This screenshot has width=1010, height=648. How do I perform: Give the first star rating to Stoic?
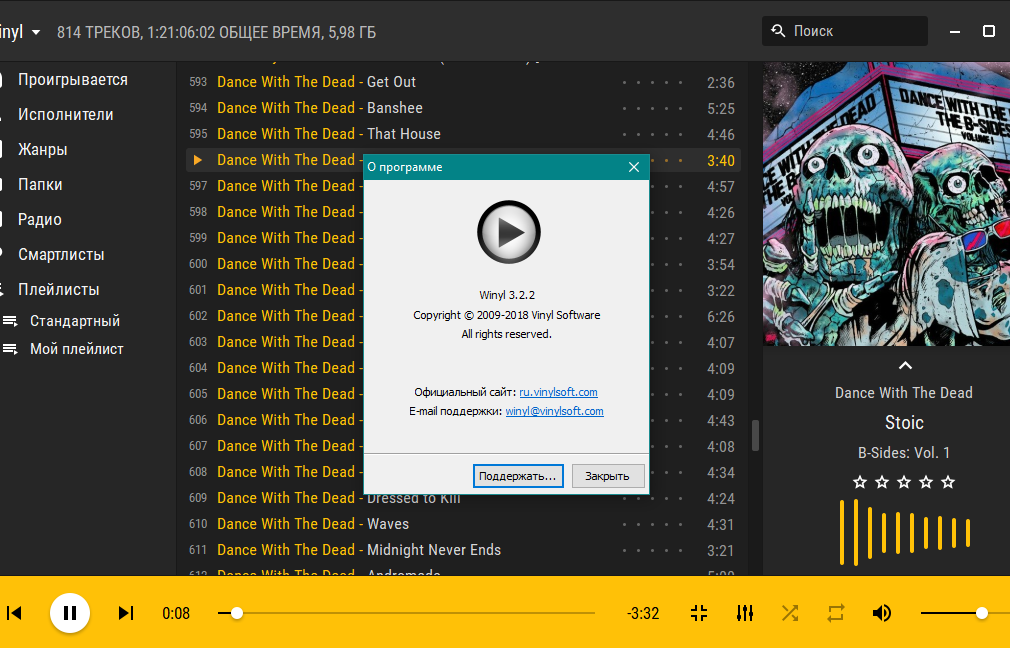coord(860,482)
